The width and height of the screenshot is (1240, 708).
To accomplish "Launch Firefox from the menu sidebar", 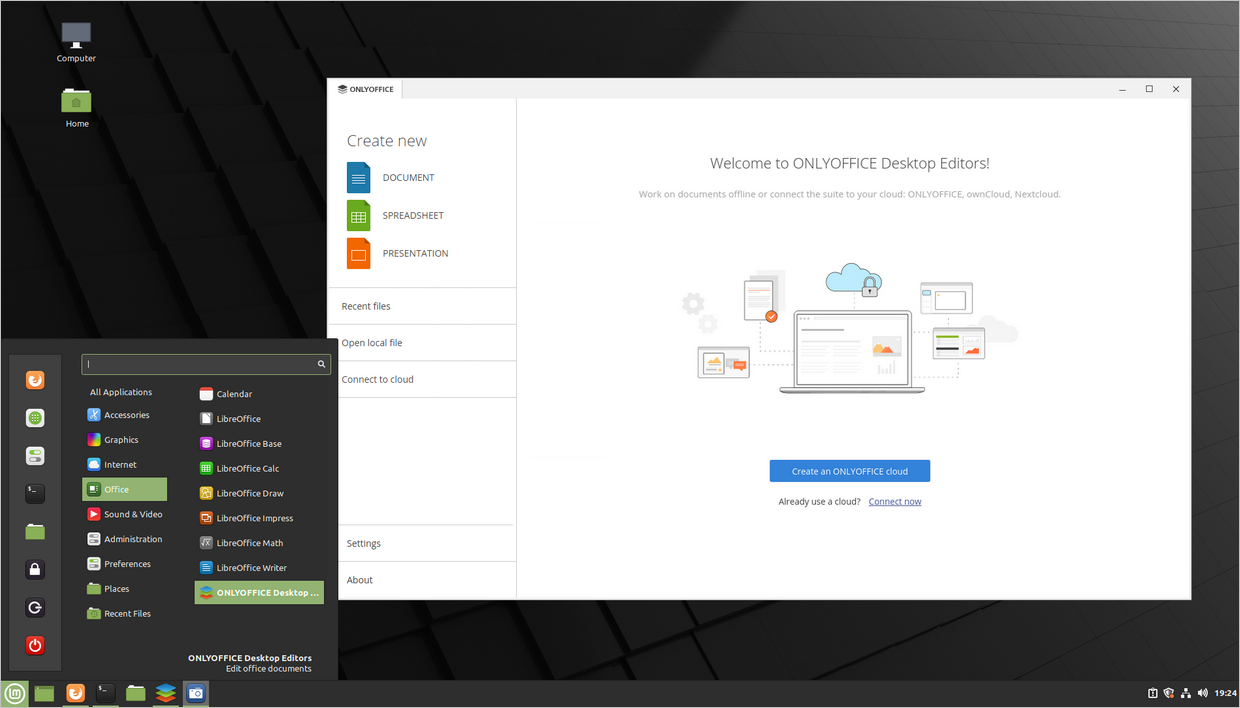I will point(35,380).
